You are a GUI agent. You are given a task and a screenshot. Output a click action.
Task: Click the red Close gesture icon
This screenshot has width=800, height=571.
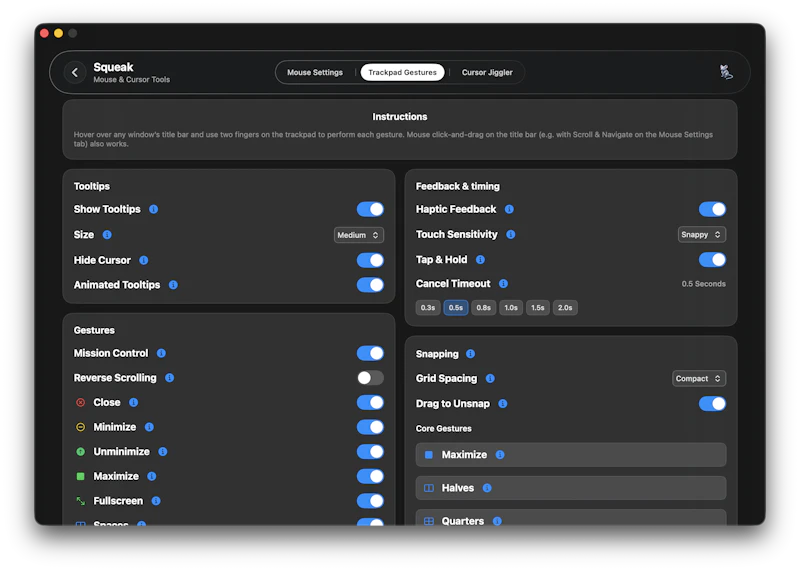click(81, 403)
